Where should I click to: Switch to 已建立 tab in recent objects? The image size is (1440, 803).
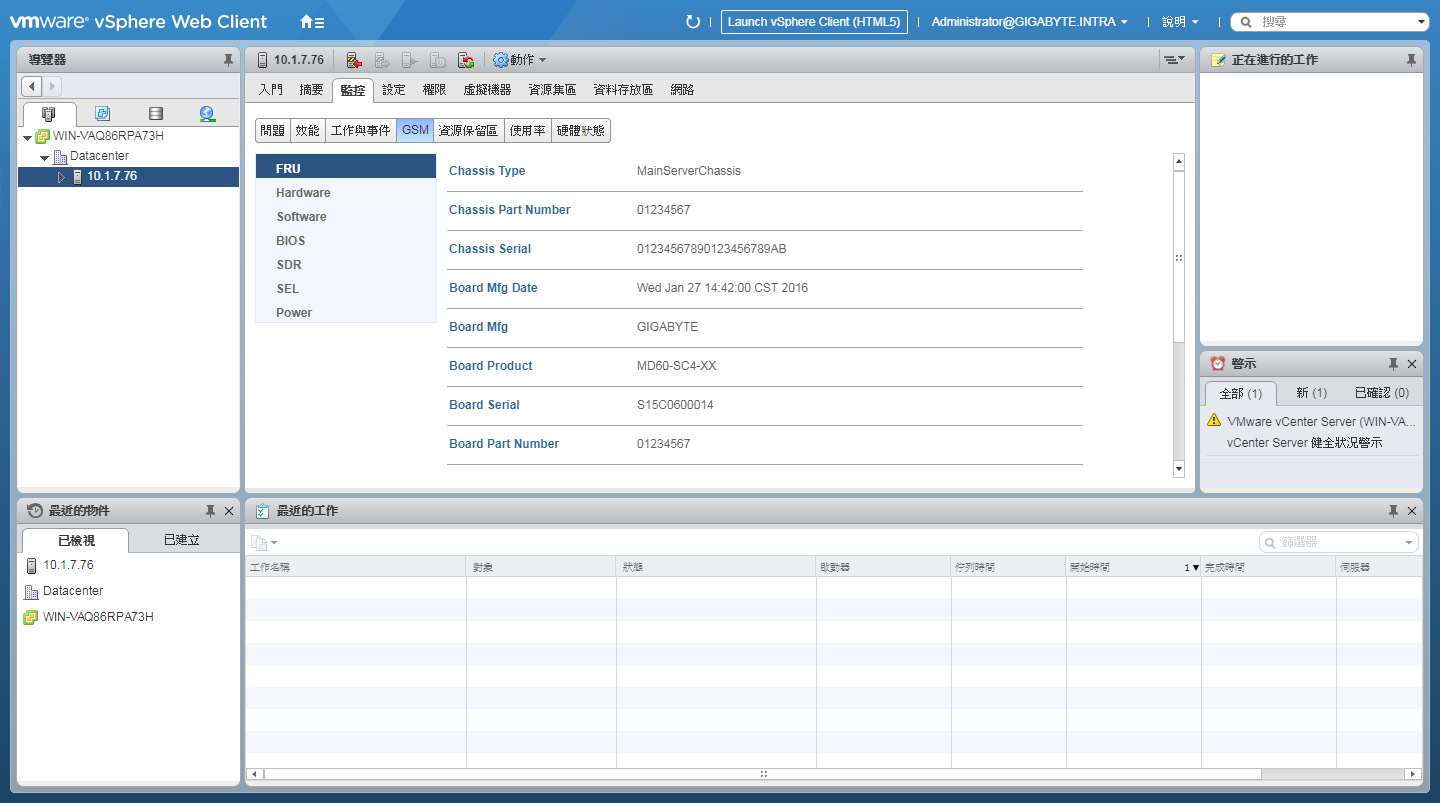click(x=182, y=540)
